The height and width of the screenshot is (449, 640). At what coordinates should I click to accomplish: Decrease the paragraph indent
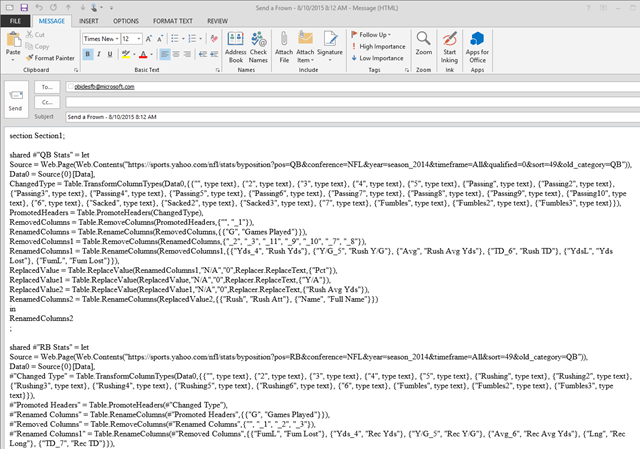point(202,54)
